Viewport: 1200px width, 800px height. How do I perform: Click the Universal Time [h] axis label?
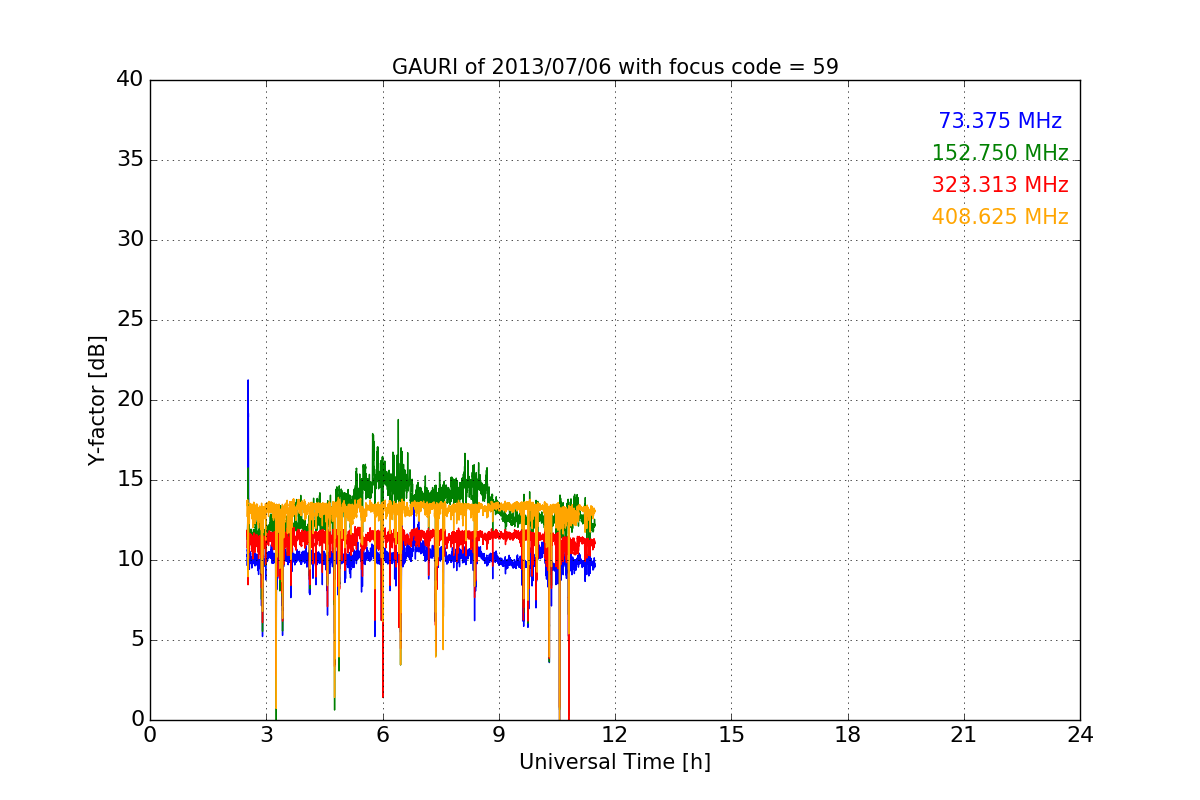pos(615,762)
